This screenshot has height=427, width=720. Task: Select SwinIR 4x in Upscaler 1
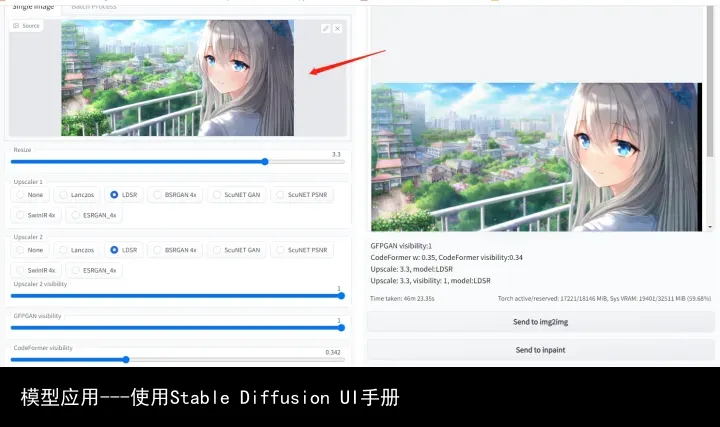pos(36,214)
